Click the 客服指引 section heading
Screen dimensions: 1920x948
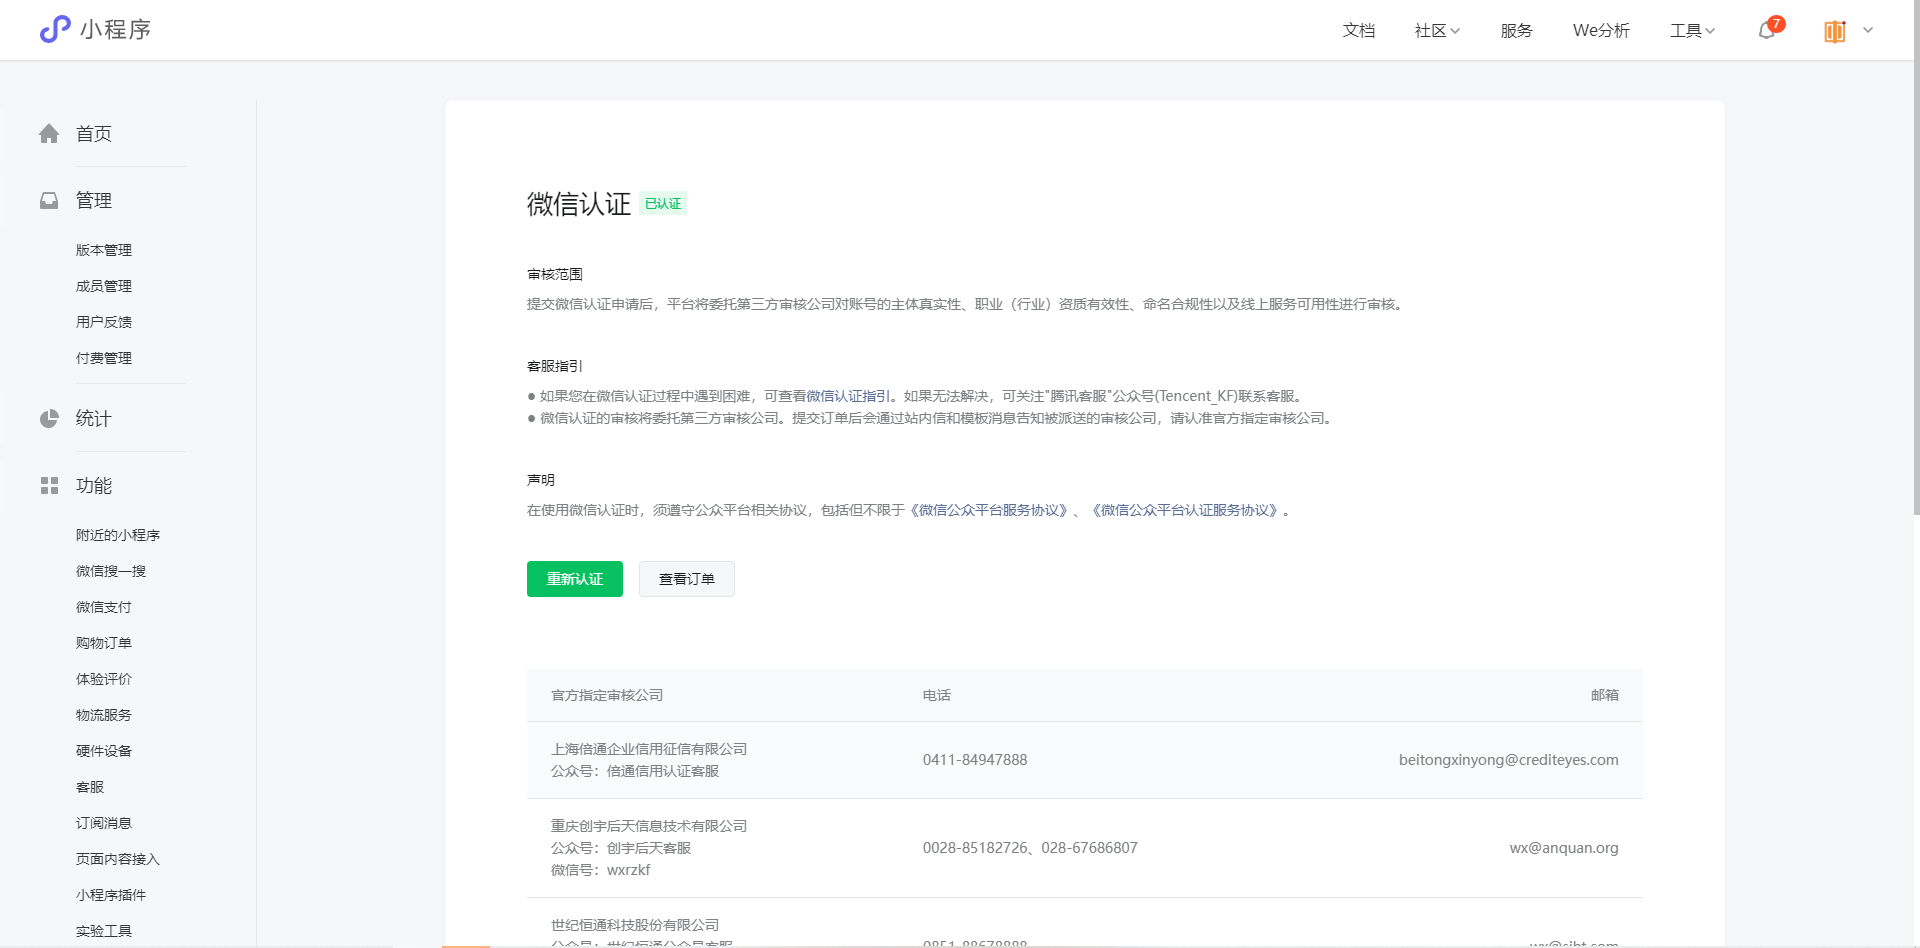pyautogui.click(x=555, y=366)
